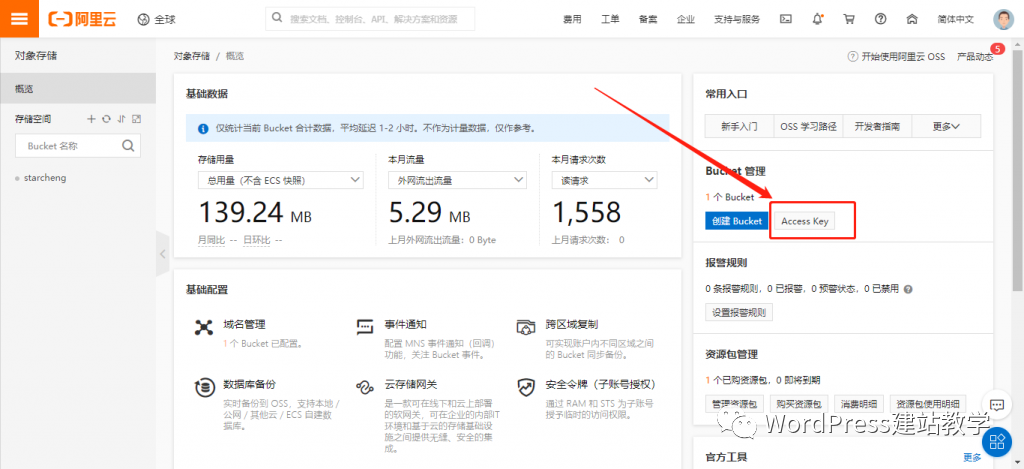
Task: Open the 简体中文 language selector
Action: 955,19
